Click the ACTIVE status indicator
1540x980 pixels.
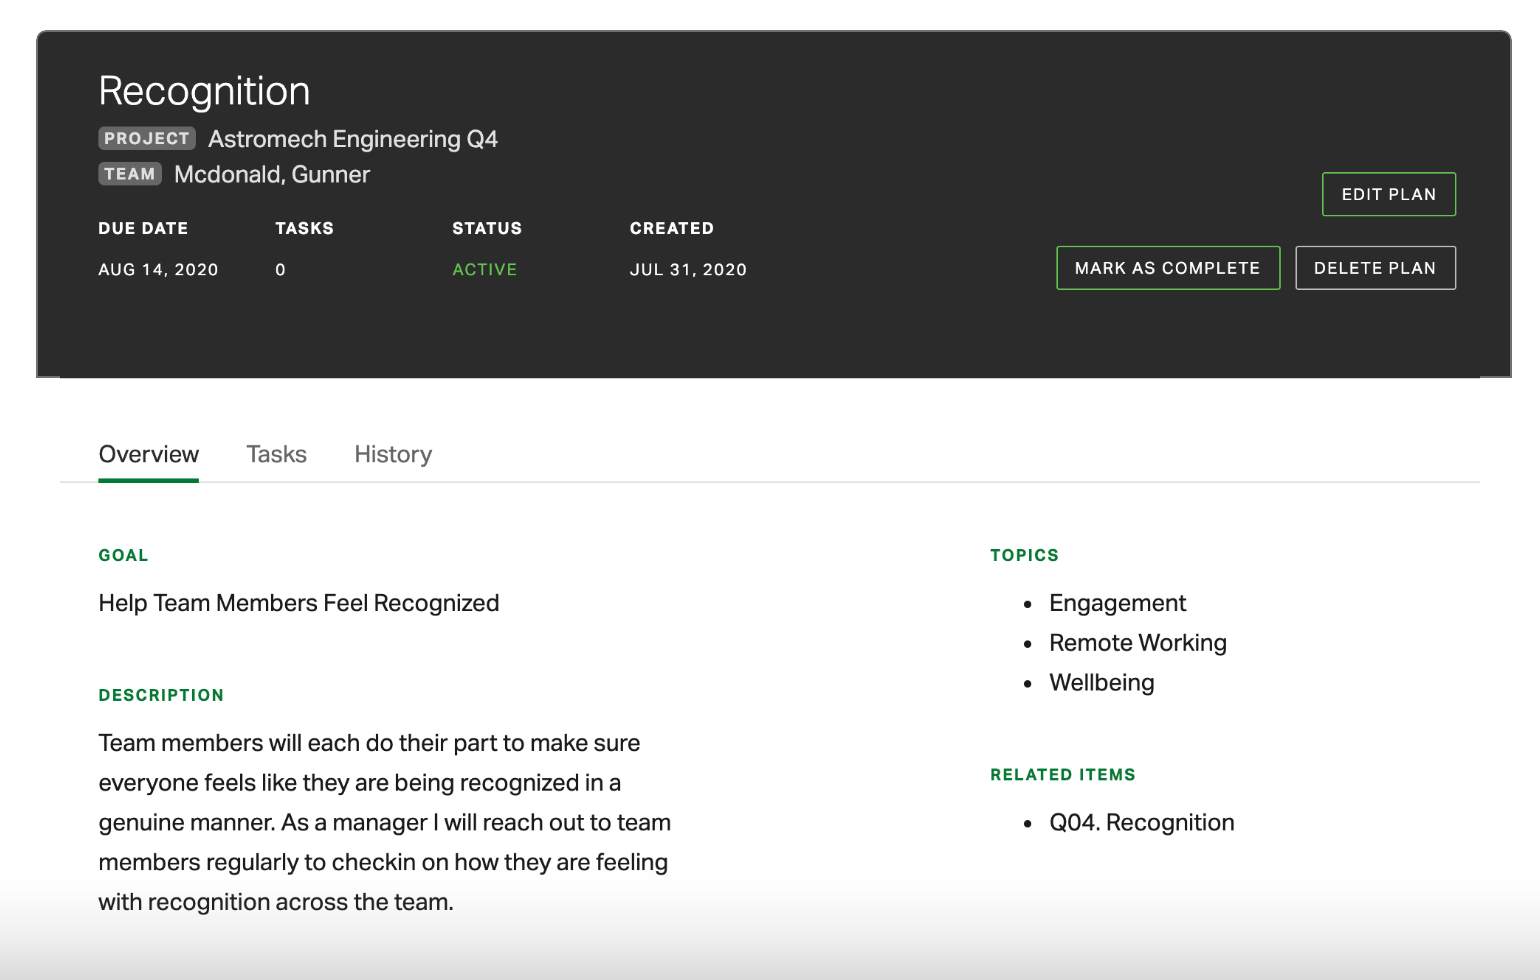point(485,269)
